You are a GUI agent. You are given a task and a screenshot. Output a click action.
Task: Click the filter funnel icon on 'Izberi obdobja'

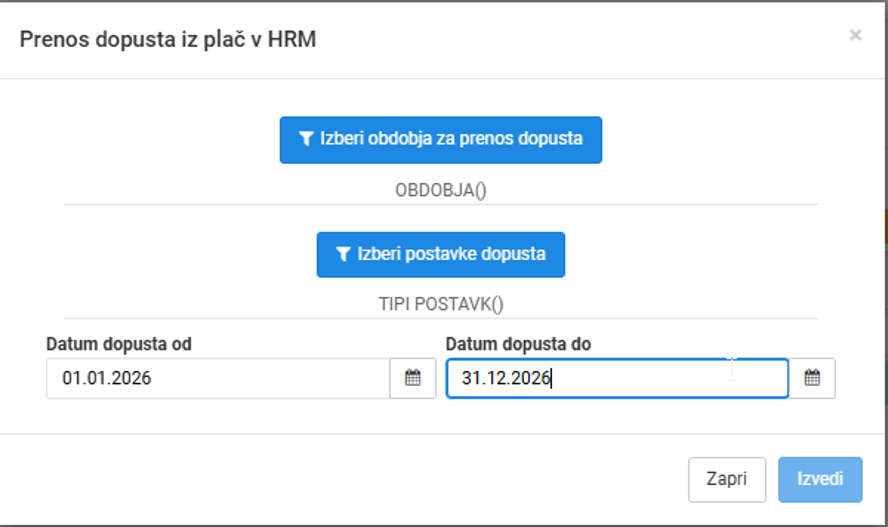tap(306, 139)
